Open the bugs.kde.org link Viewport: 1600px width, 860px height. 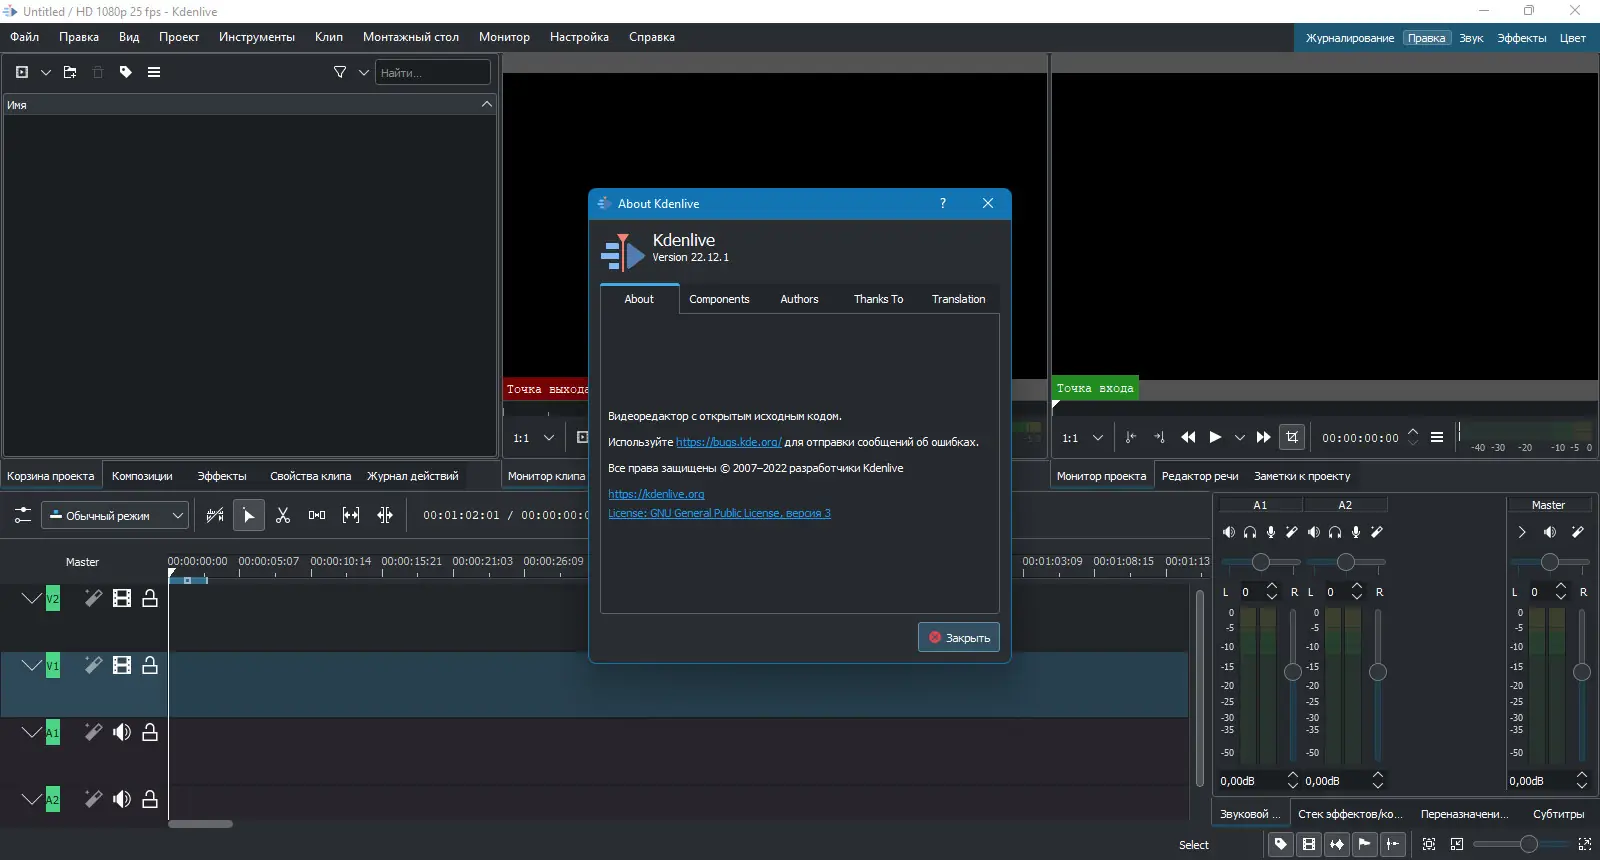(x=729, y=442)
